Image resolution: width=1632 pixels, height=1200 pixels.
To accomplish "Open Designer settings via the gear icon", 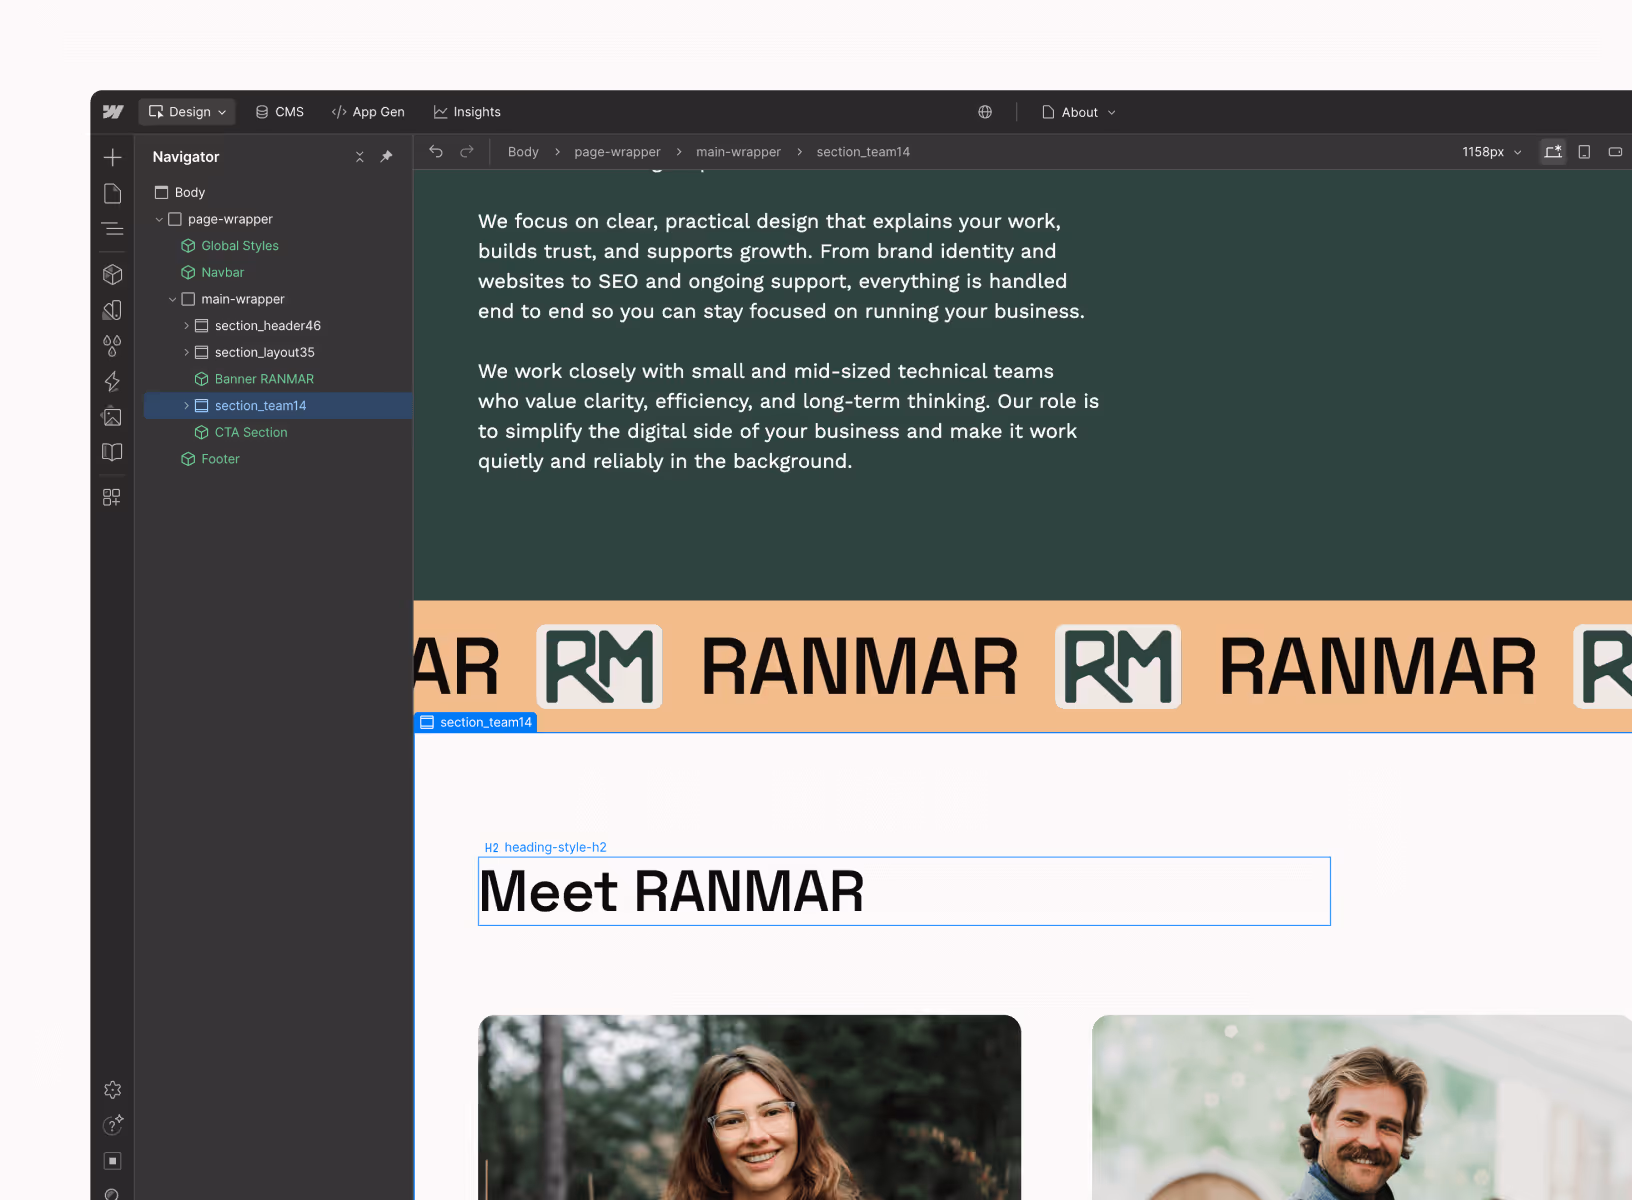I will (x=112, y=1090).
